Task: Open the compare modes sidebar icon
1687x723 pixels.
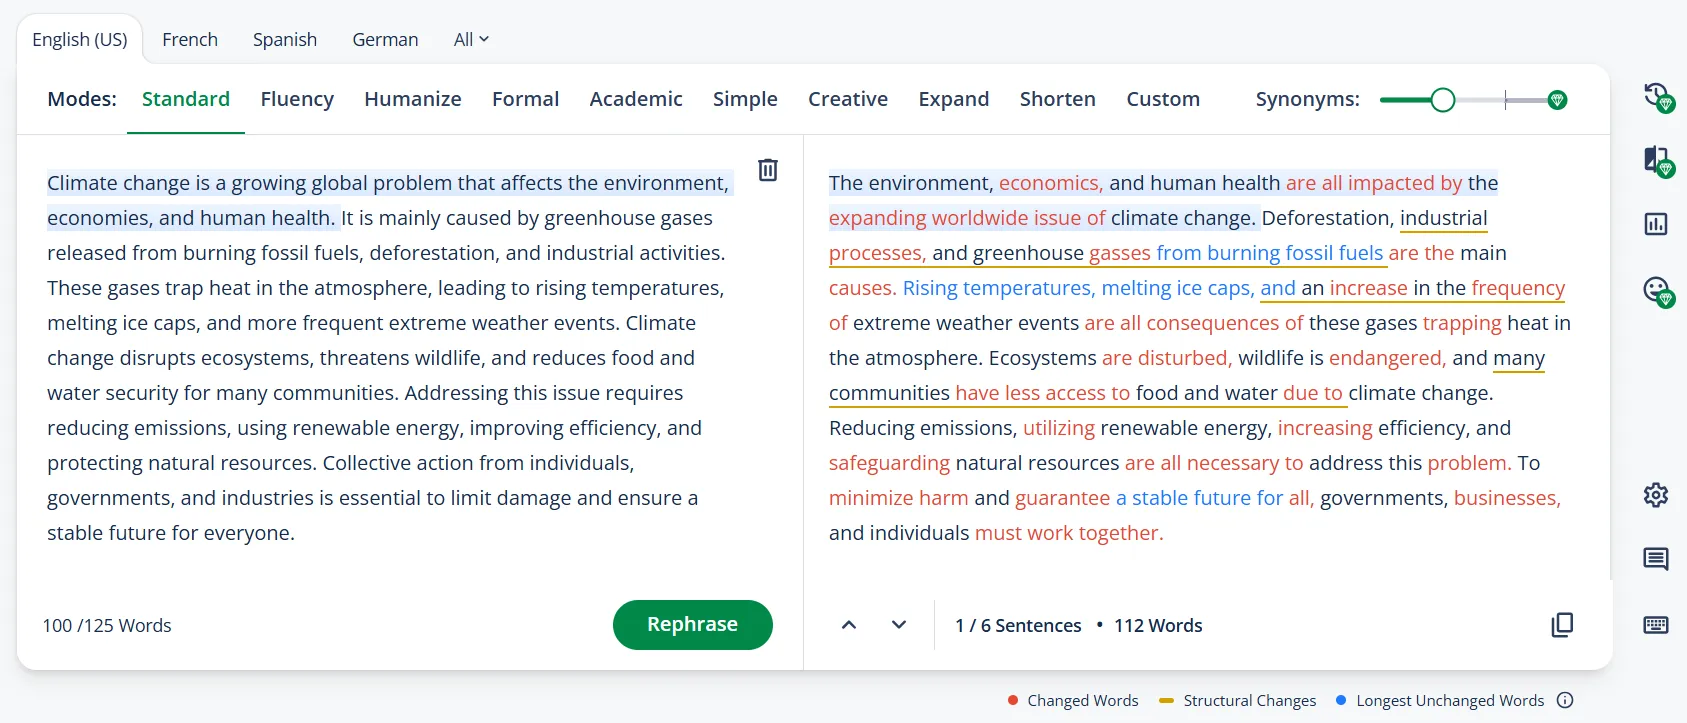Action: [1657, 160]
